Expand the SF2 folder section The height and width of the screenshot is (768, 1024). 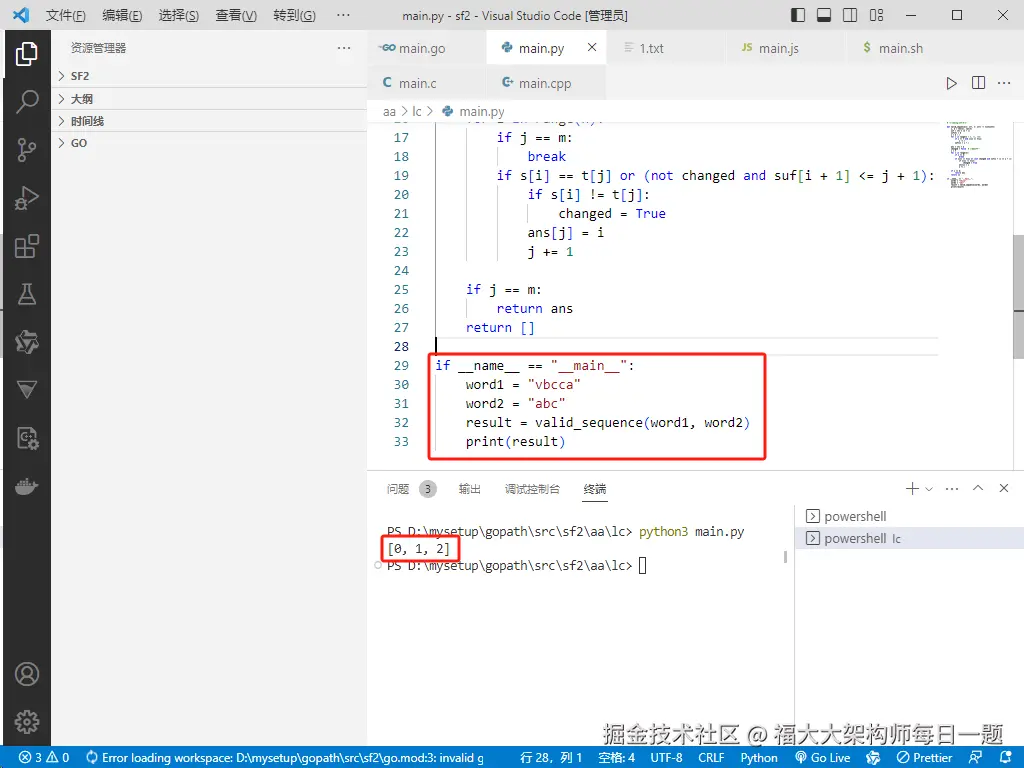coord(209,76)
